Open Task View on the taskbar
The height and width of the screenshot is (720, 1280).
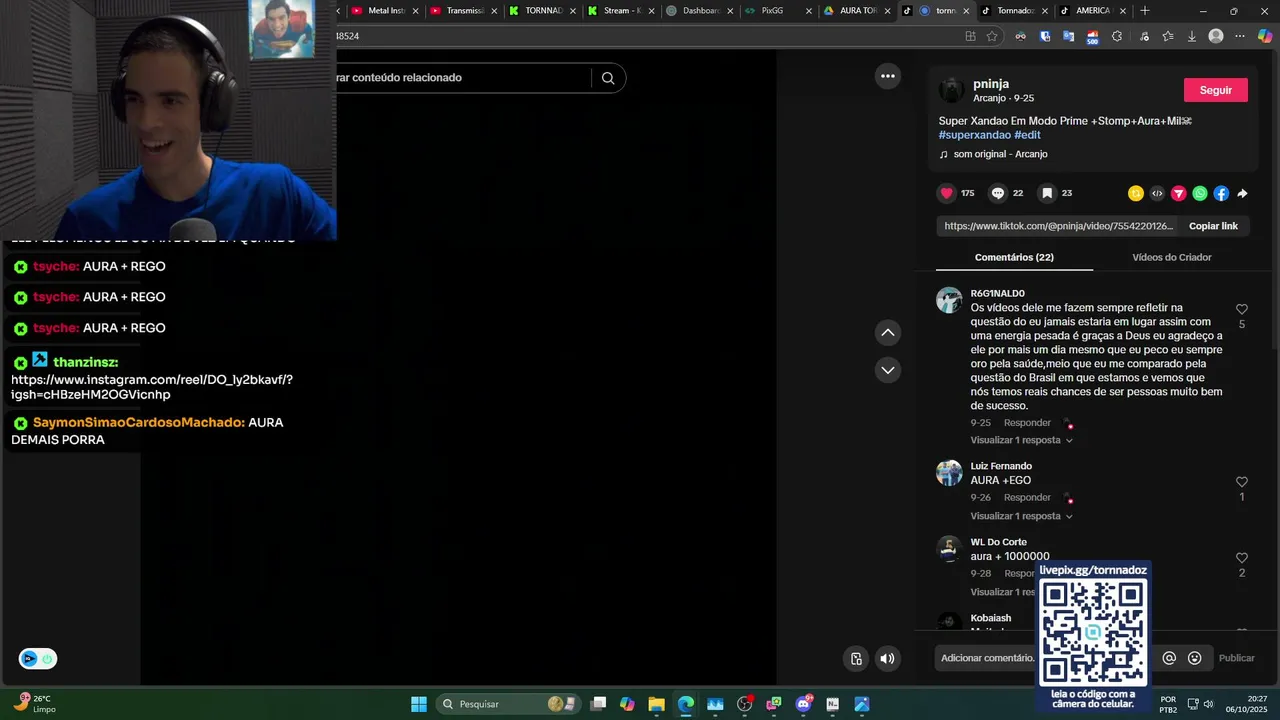[x=598, y=704]
